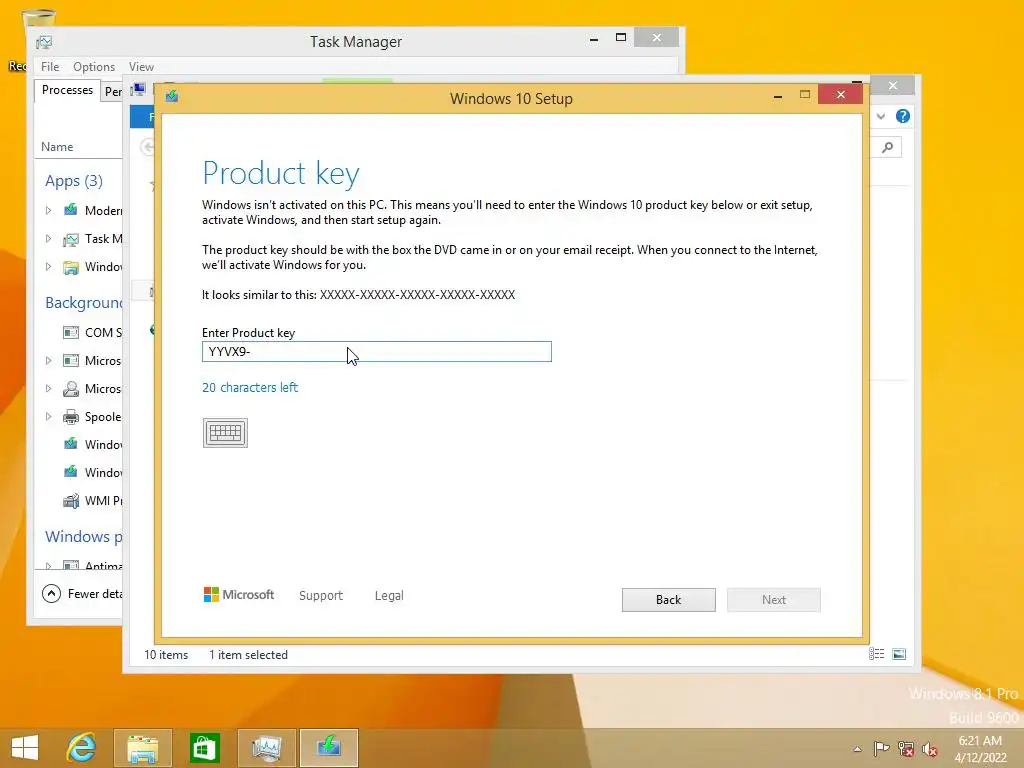Click the Name column header in Task Manager

click(x=57, y=147)
